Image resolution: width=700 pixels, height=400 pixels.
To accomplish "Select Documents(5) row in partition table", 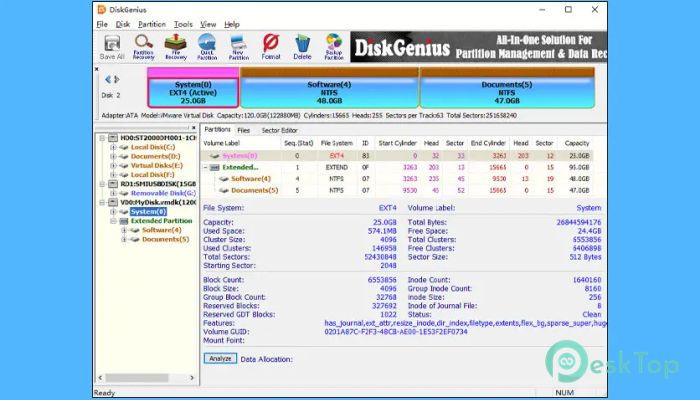I will click(396, 190).
